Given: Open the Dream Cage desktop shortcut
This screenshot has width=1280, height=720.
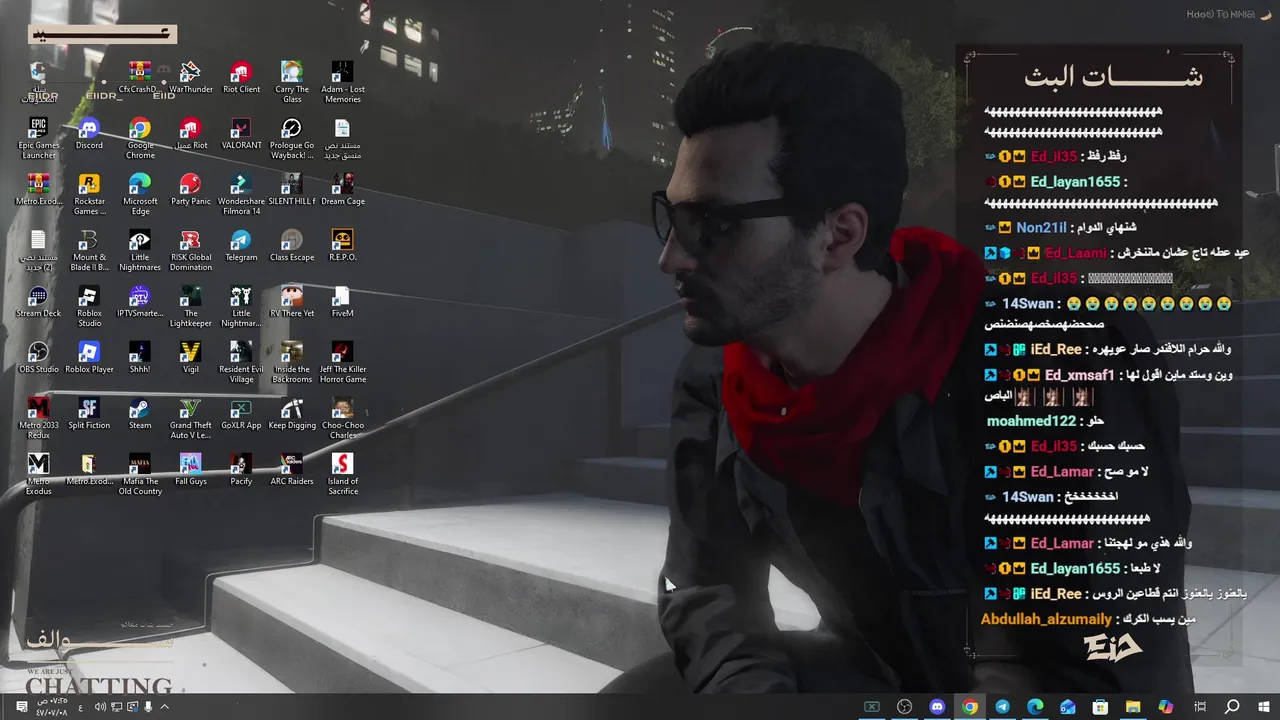Looking at the screenshot, I should point(342,190).
